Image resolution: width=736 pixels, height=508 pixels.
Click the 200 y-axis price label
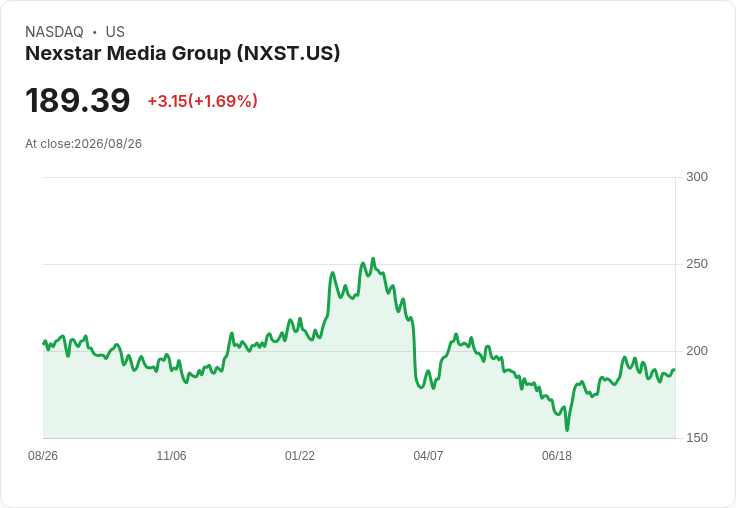697,351
